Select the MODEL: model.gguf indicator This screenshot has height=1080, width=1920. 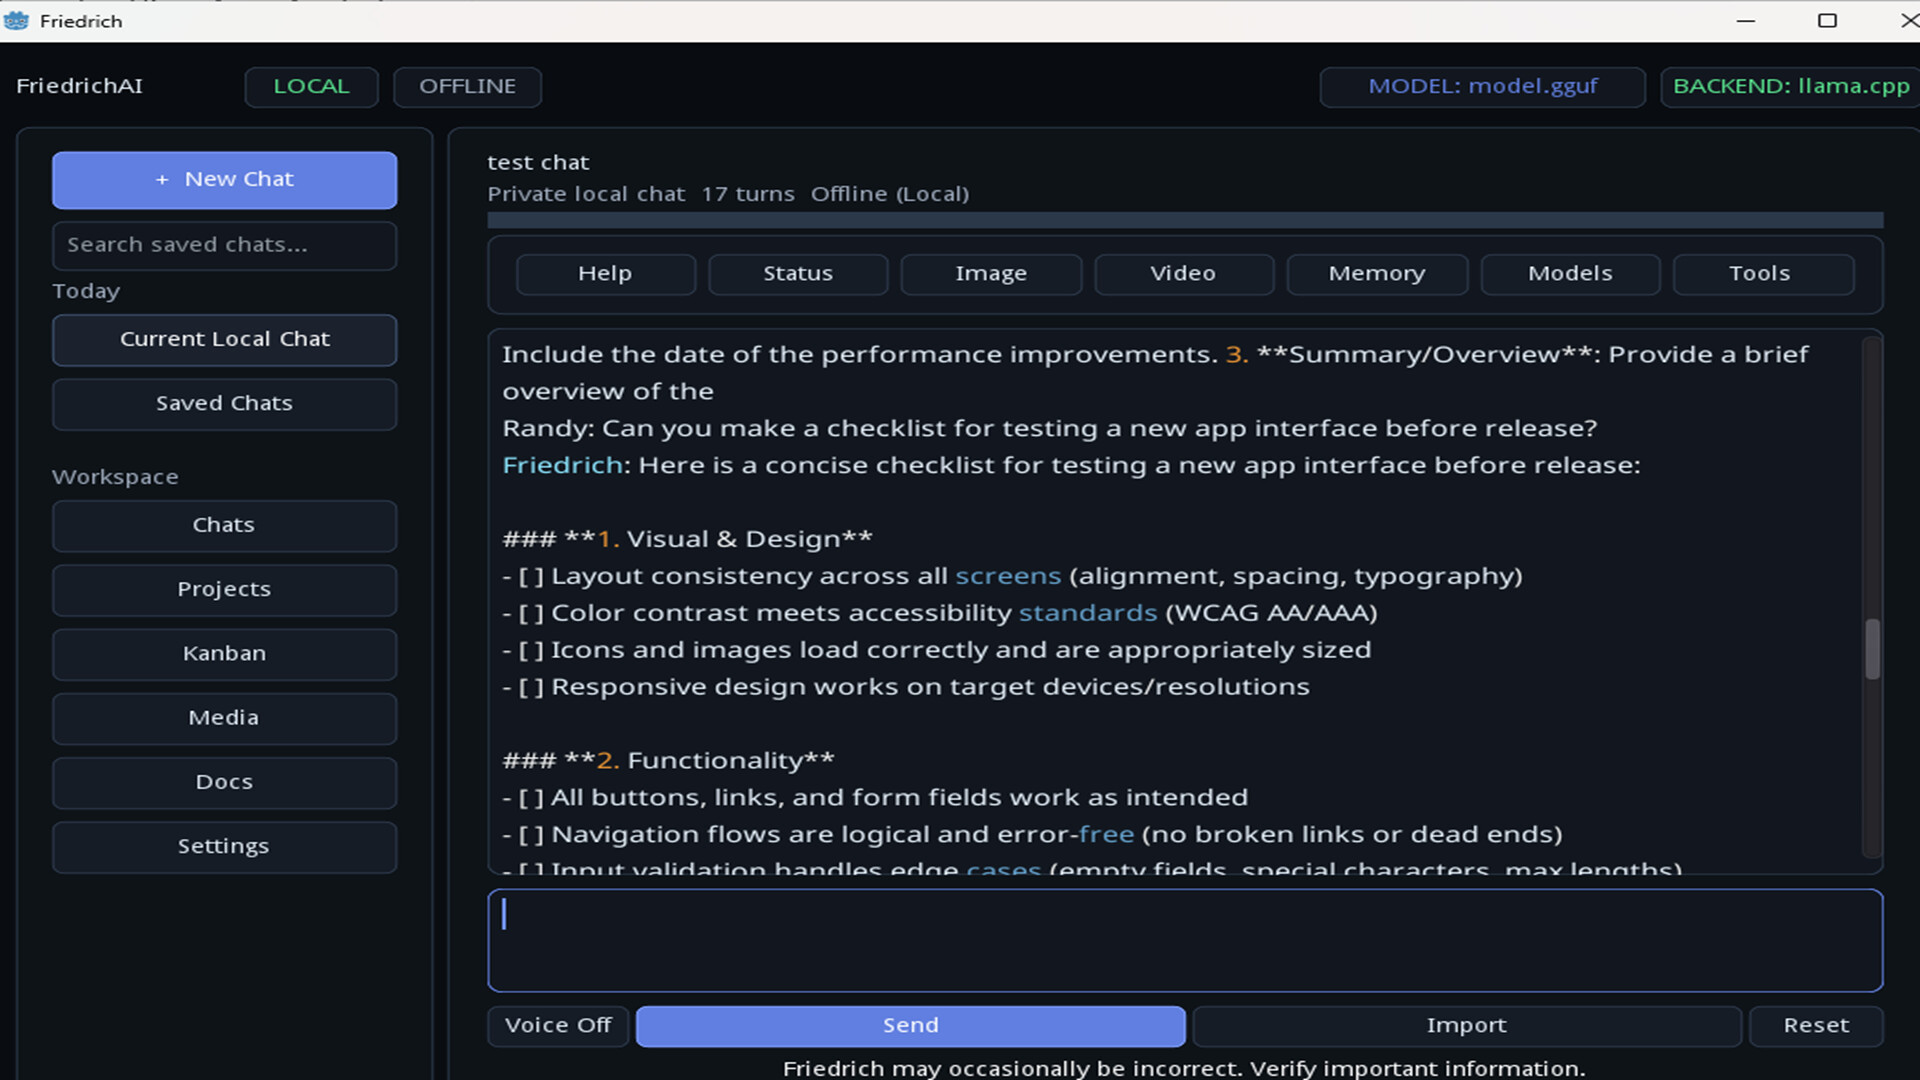(1483, 87)
